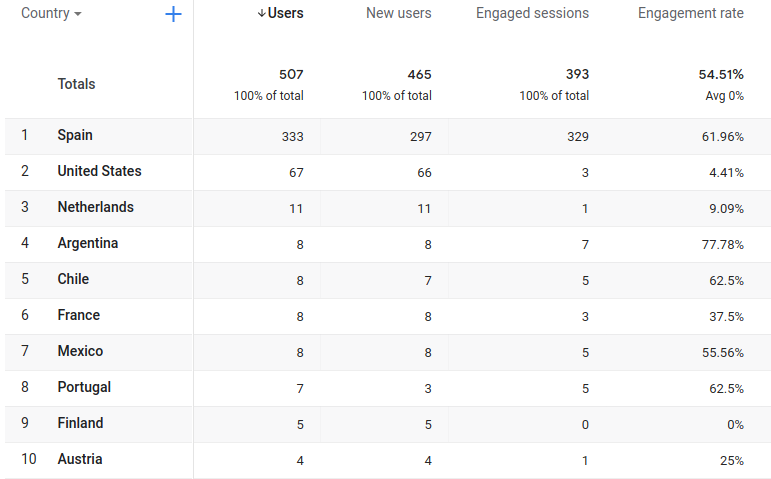
Task: Click the blue plus add-dimension icon
Action: (x=173, y=14)
